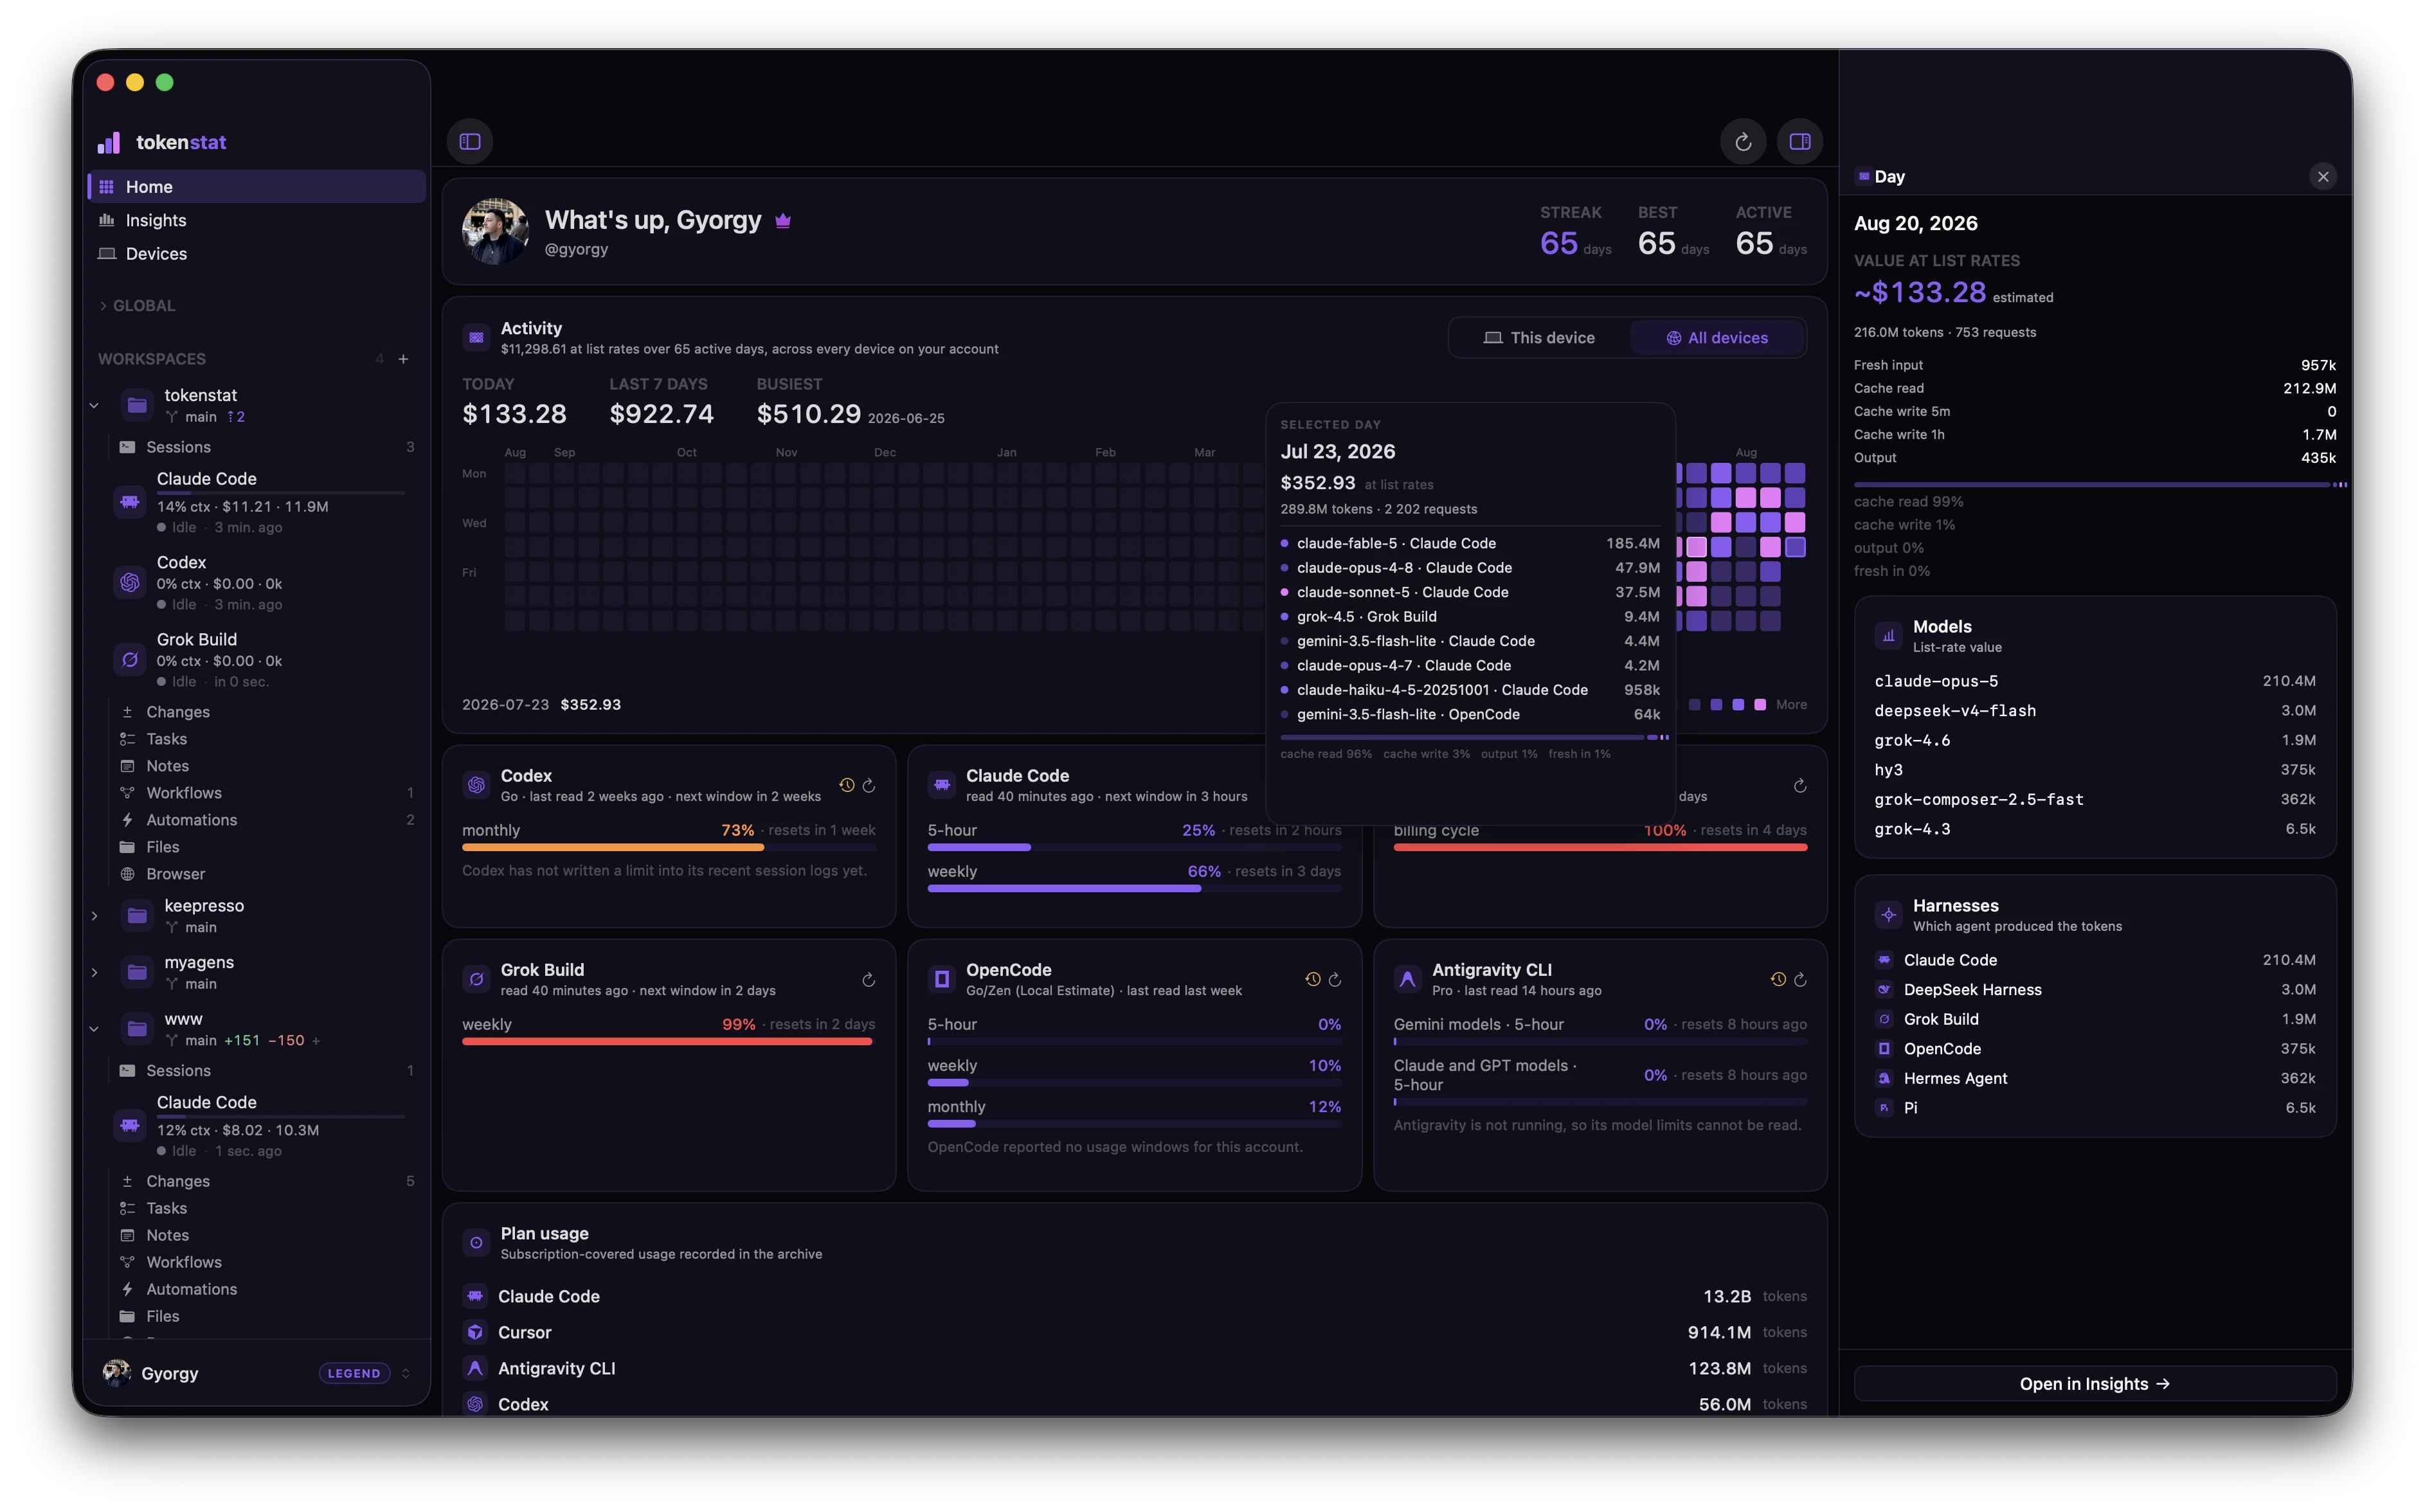Open Changes under www workspace
Image resolution: width=2425 pixels, height=1512 pixels.
click(266, 1181)
